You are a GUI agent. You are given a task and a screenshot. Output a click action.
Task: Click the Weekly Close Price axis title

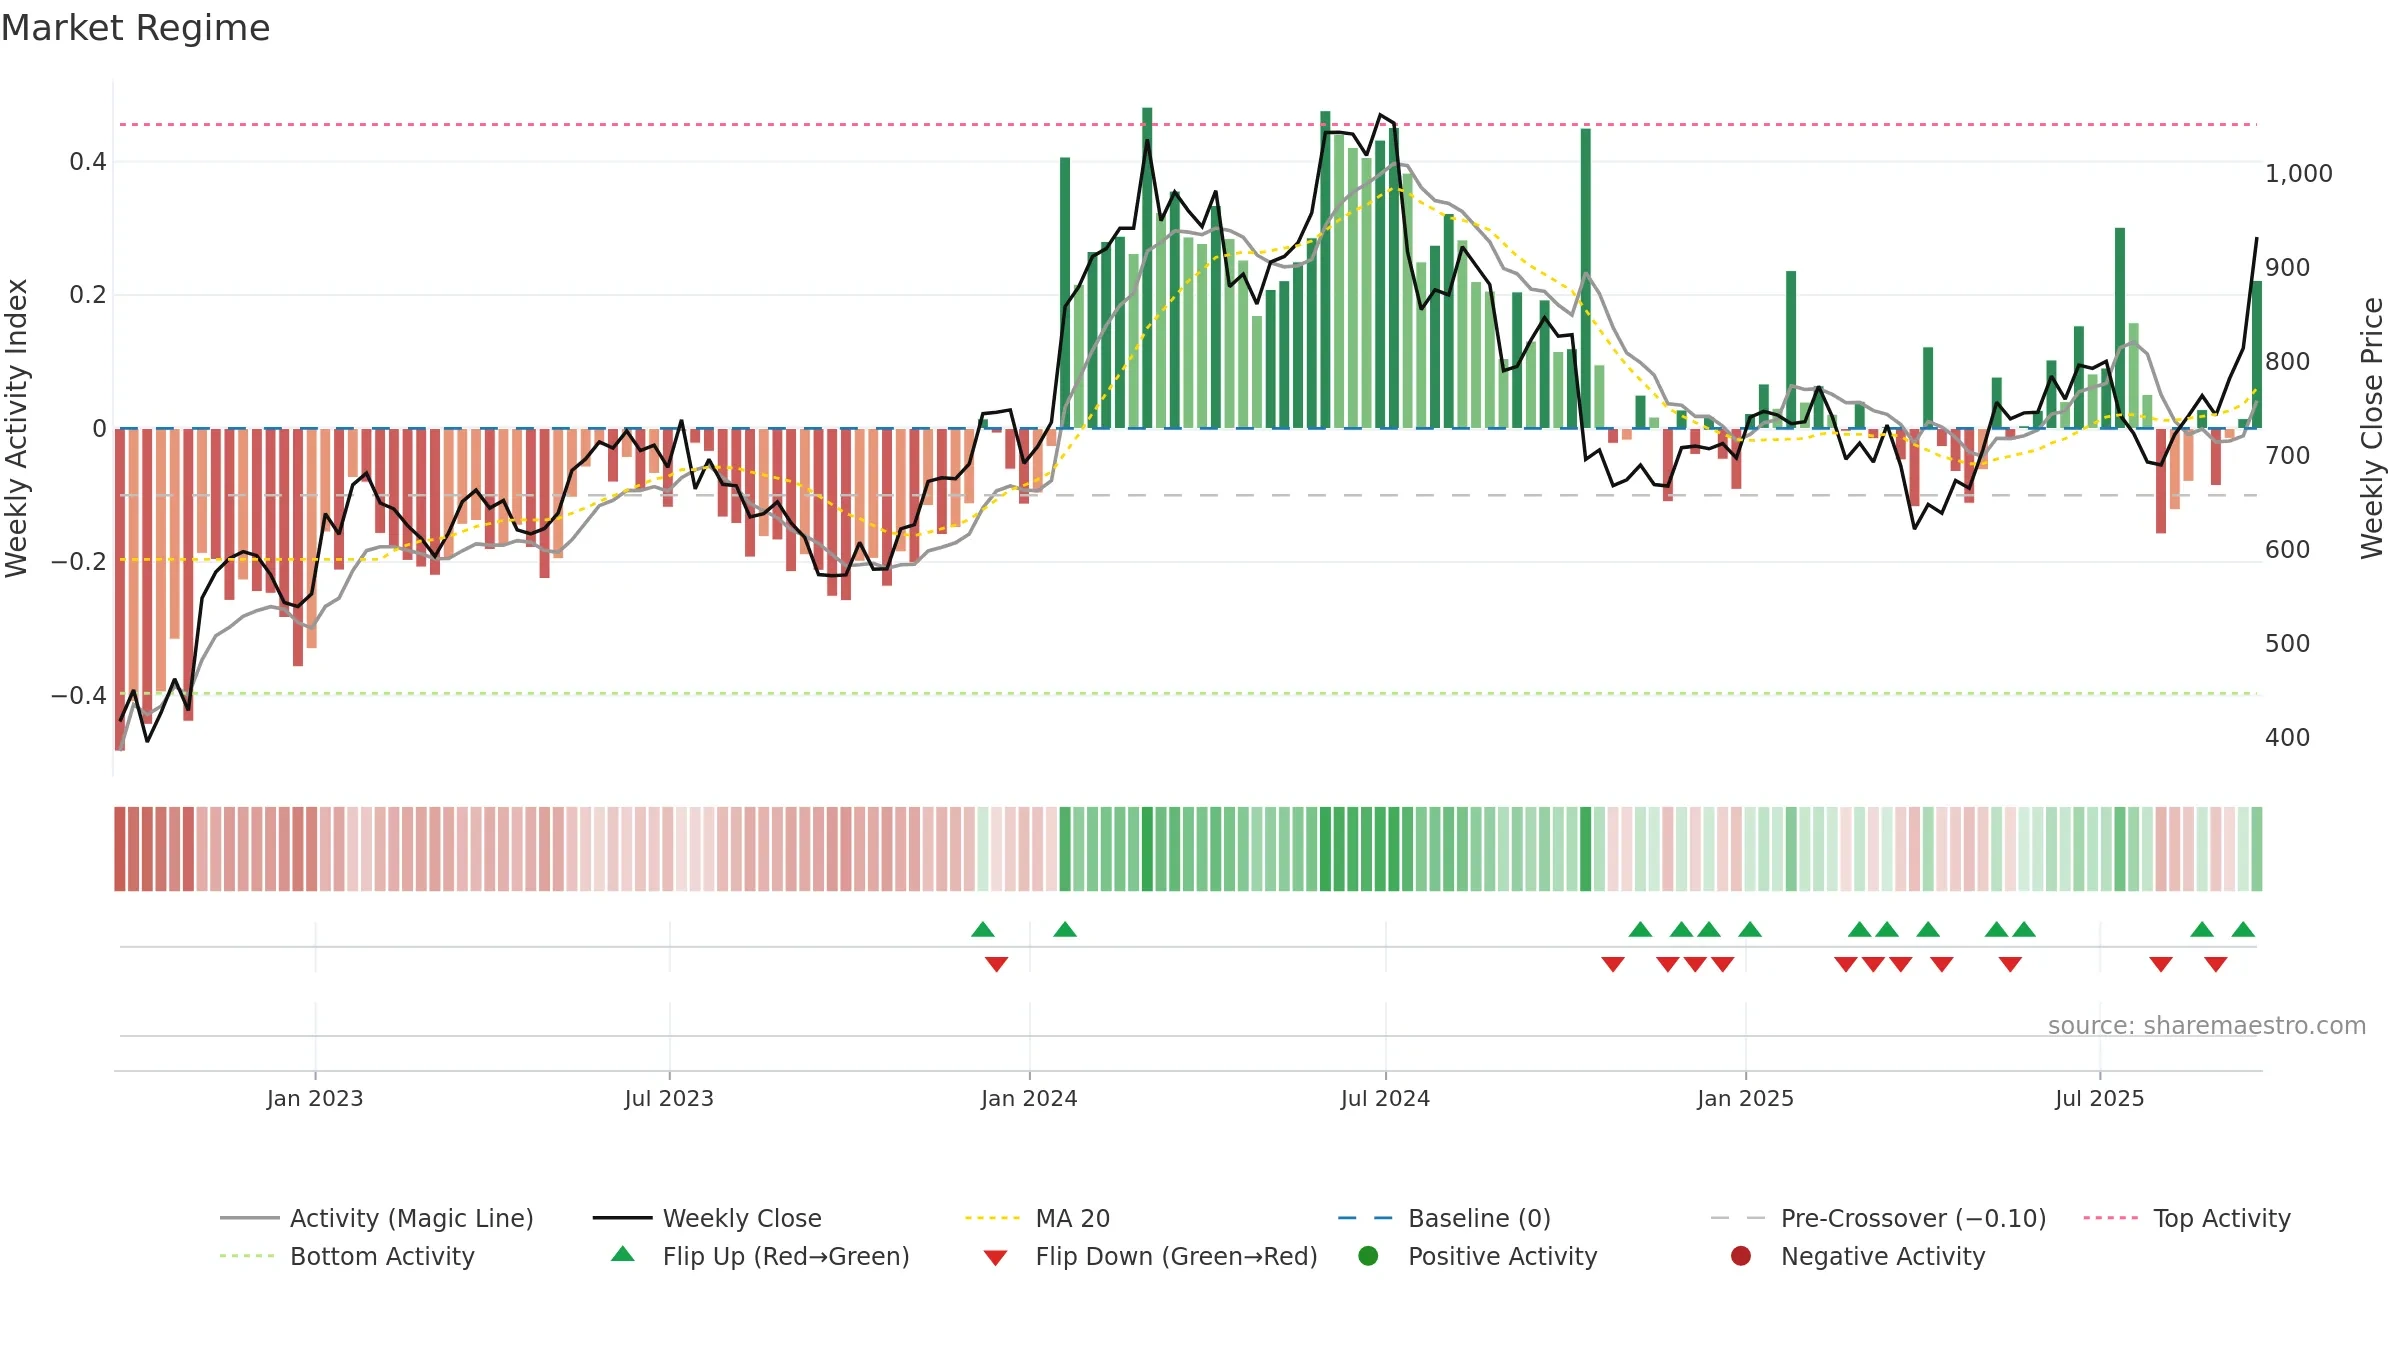point(2372,428)
